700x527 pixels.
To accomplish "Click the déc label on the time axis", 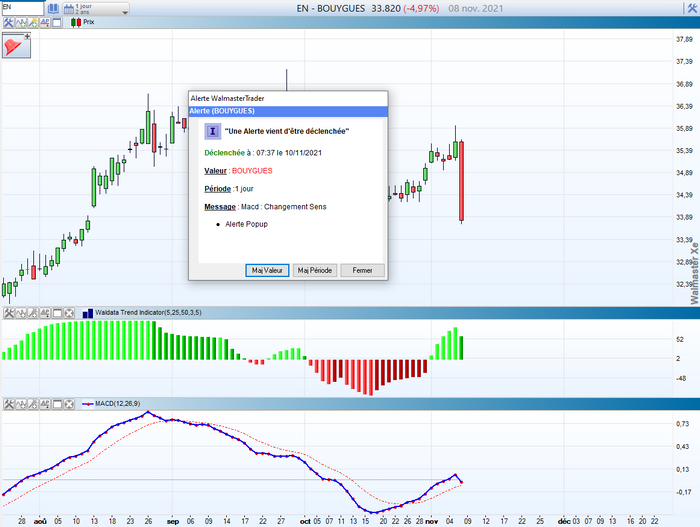I will point(564,521).
